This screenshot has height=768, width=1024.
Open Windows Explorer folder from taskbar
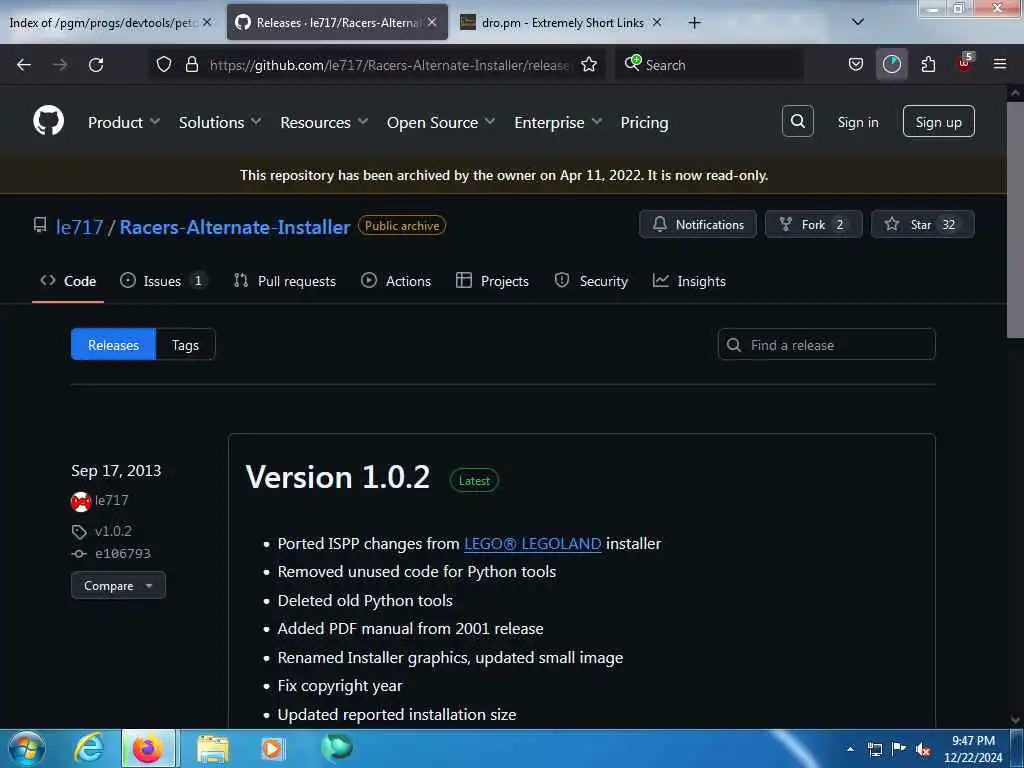click(x=213, y=749)
